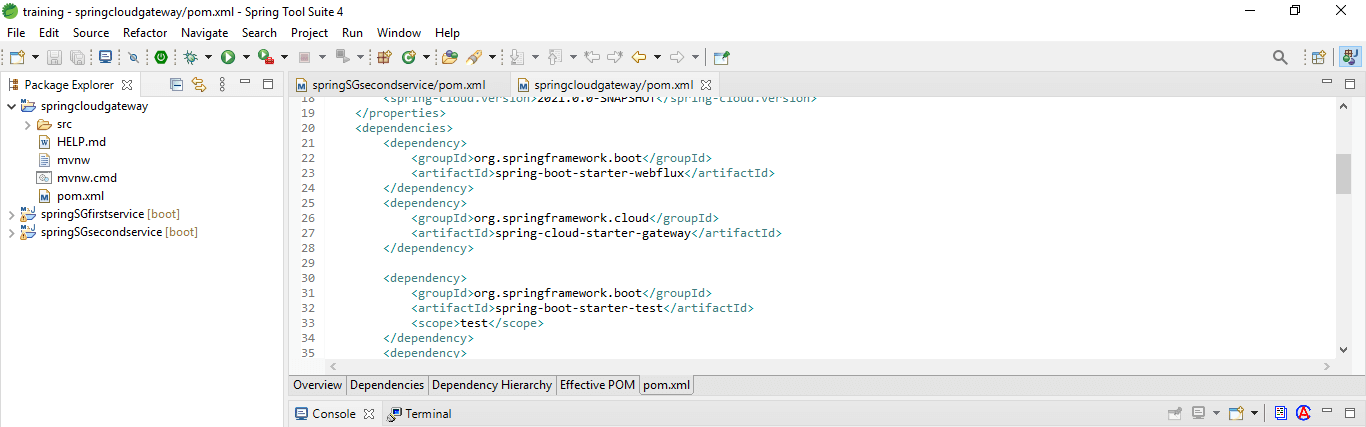1366x427 pixels.
Task: Click the Debug bug icon
Action: click(190, 57)
